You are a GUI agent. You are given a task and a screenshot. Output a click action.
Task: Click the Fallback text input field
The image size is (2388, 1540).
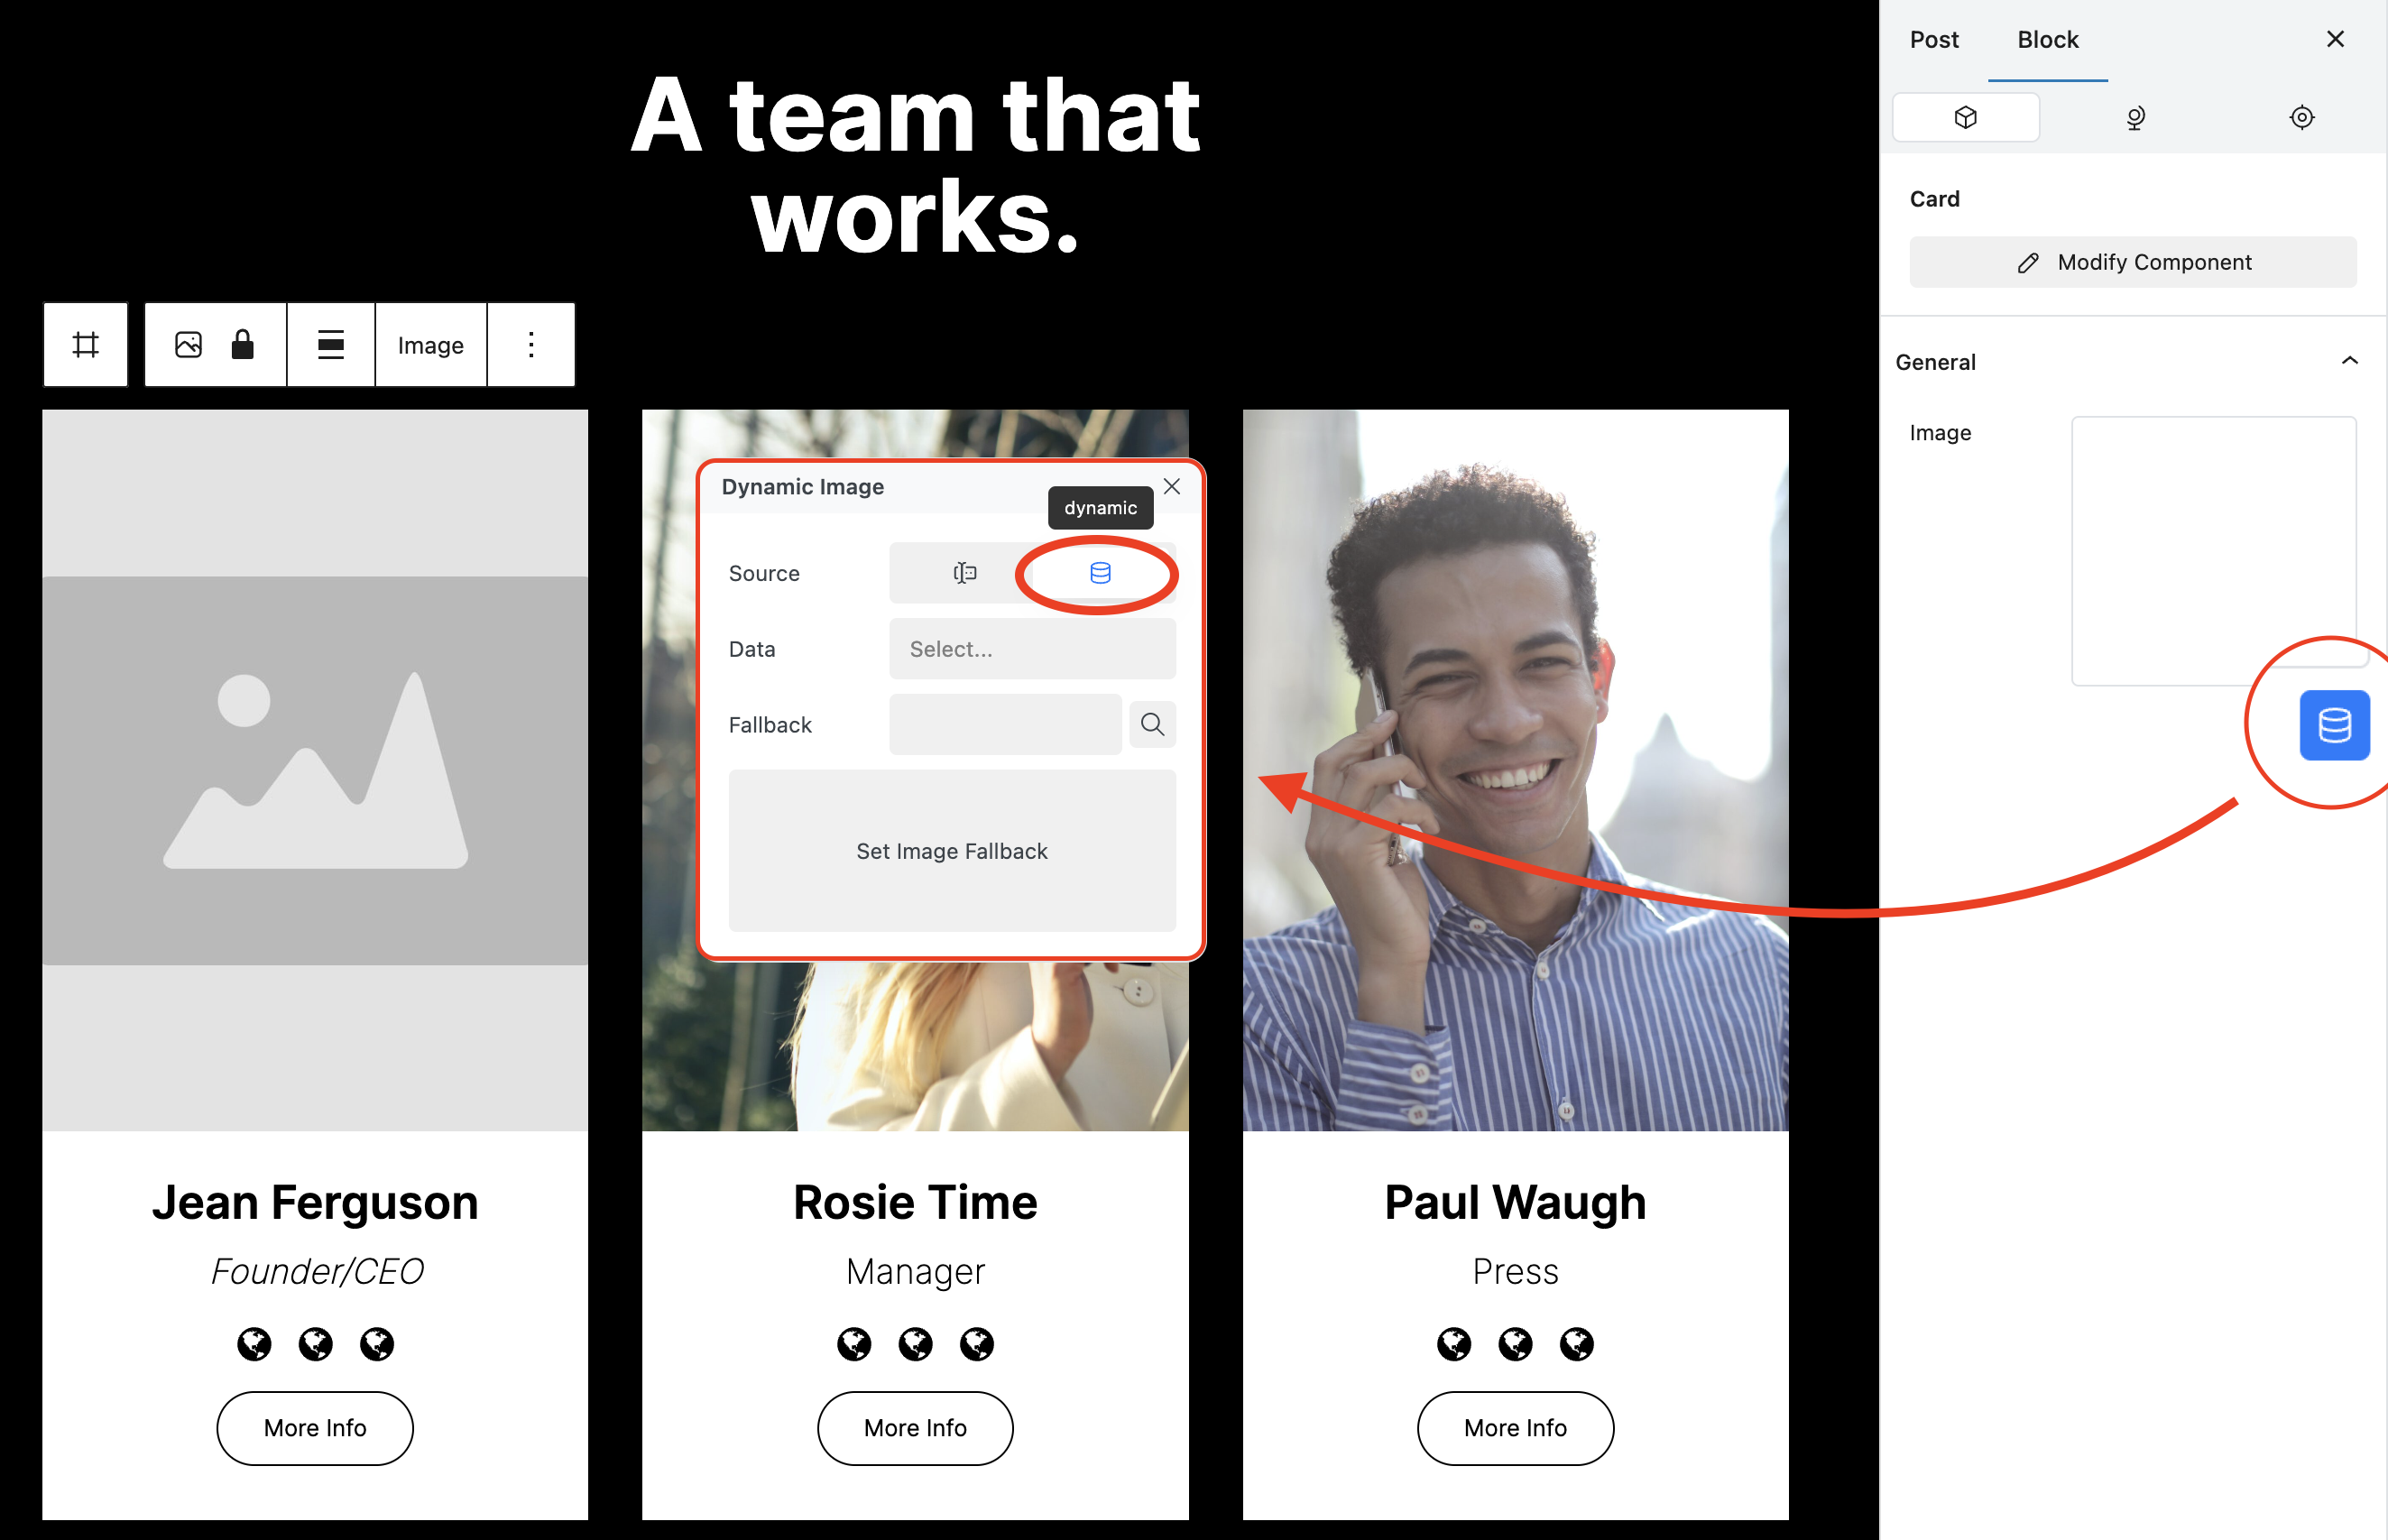(x=1004, y=724)
